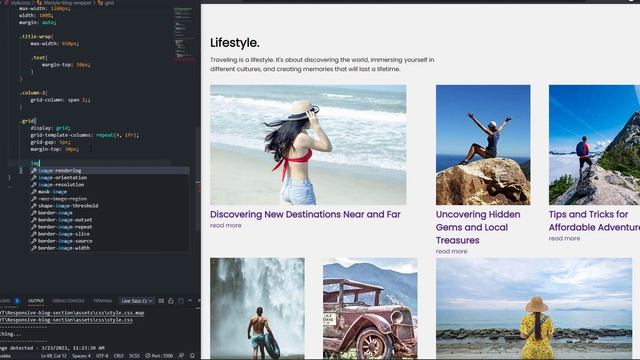Click read more under Discovering New Destinations
This screenshot has width=640, height=360.
coord(226,225)
